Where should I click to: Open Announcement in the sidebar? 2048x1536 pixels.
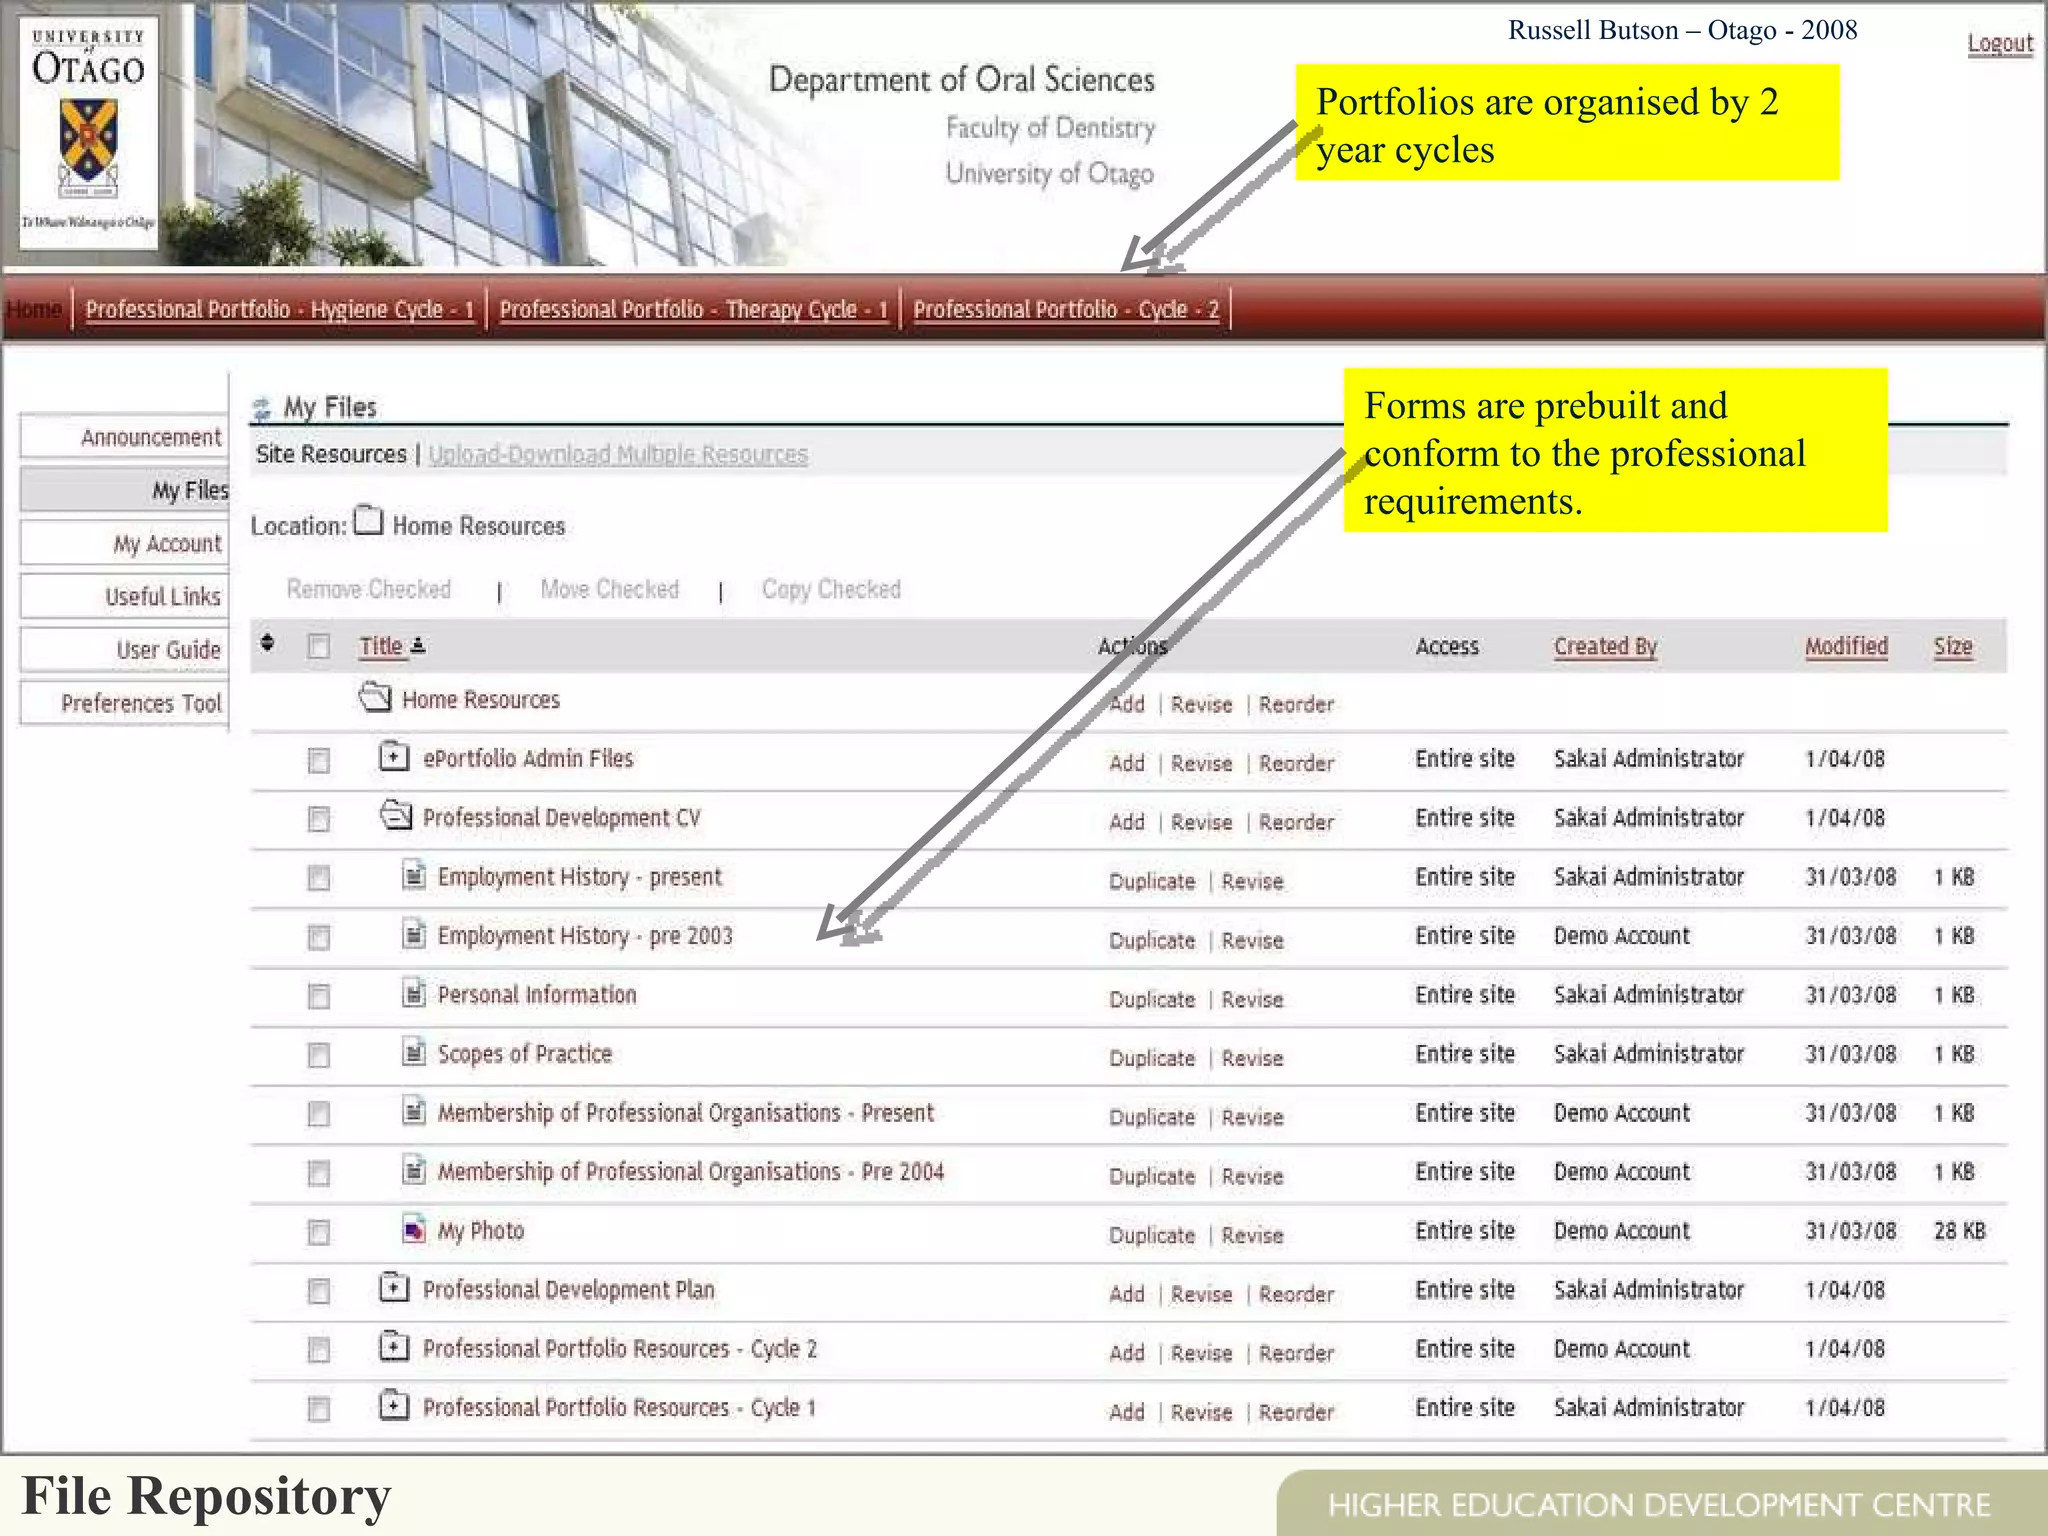click(124, 437)
